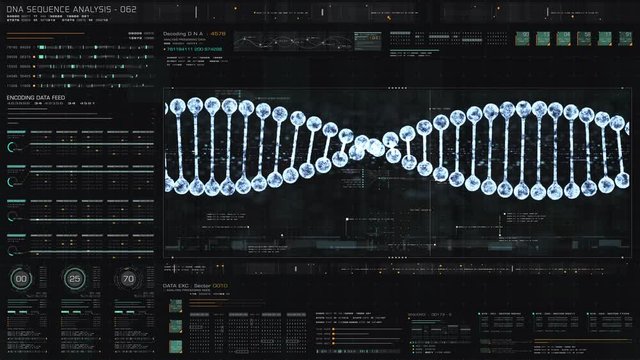Image resolution: width=640 pixels, height=360 pixels.
Task: Click the amber 4578 decoding value
Action: [218, 34]
